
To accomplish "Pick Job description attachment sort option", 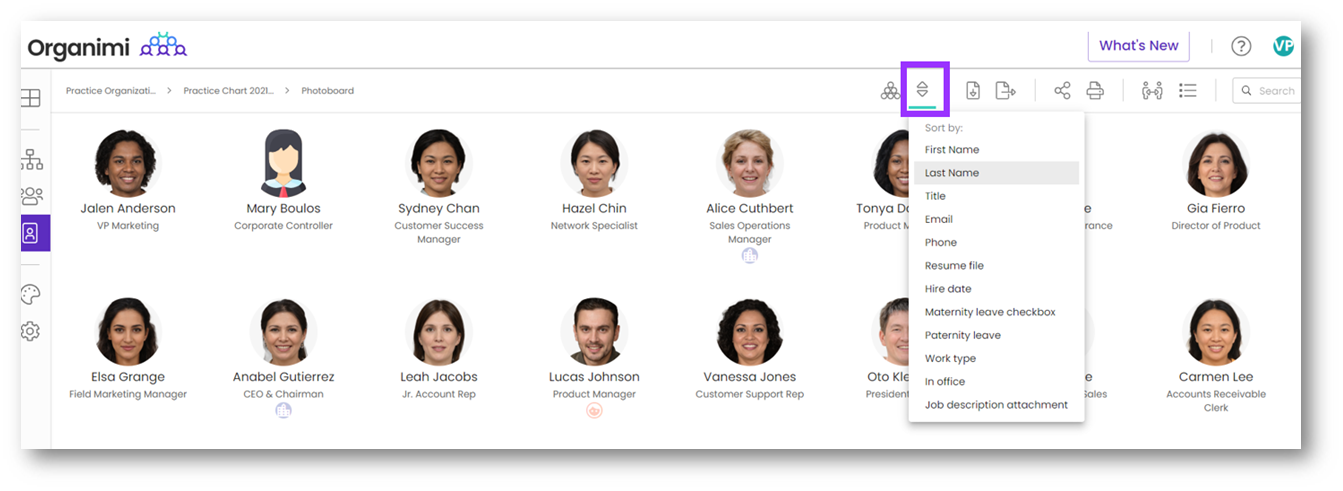I will tap(996, 405).
